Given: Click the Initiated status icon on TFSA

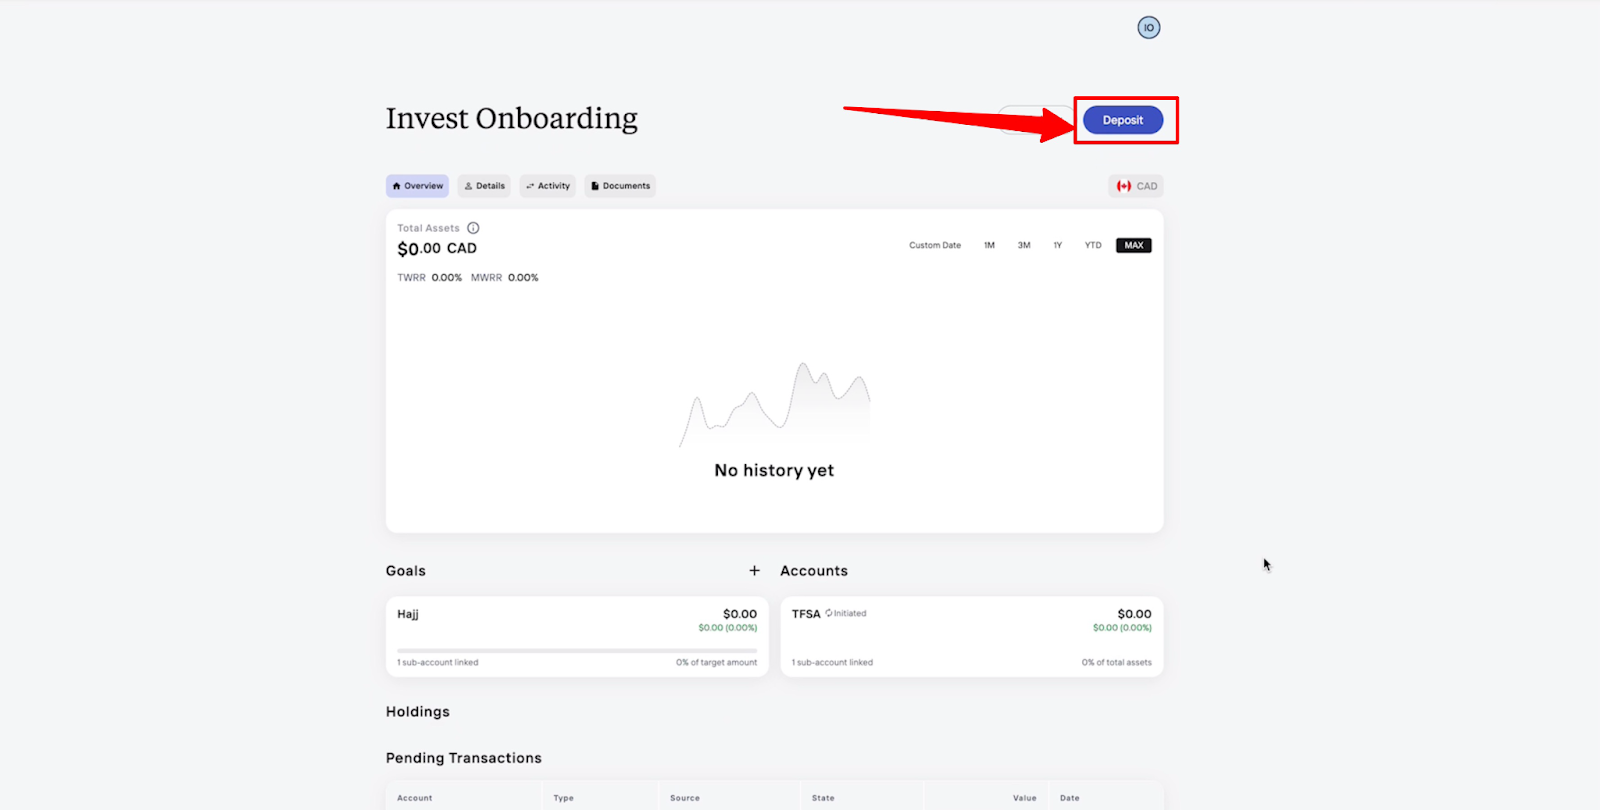Looking at the screenshot, I should pyautogui.click(x=829, y=613).
